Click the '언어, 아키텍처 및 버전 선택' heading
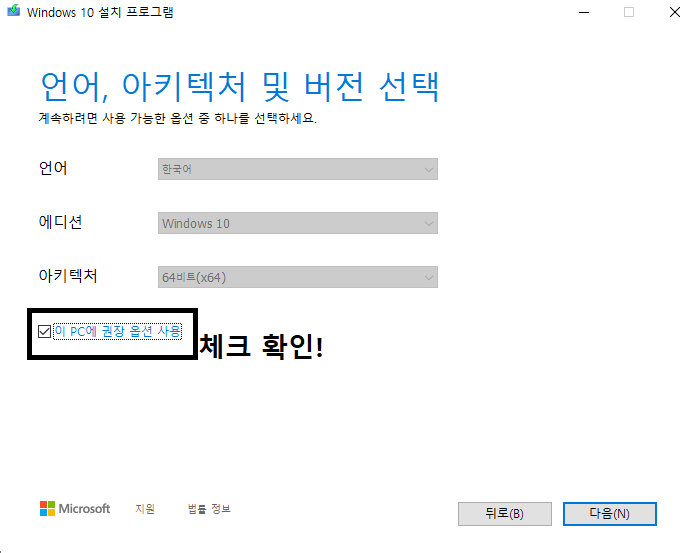This screenshot has height=553, width=693. 240,86
